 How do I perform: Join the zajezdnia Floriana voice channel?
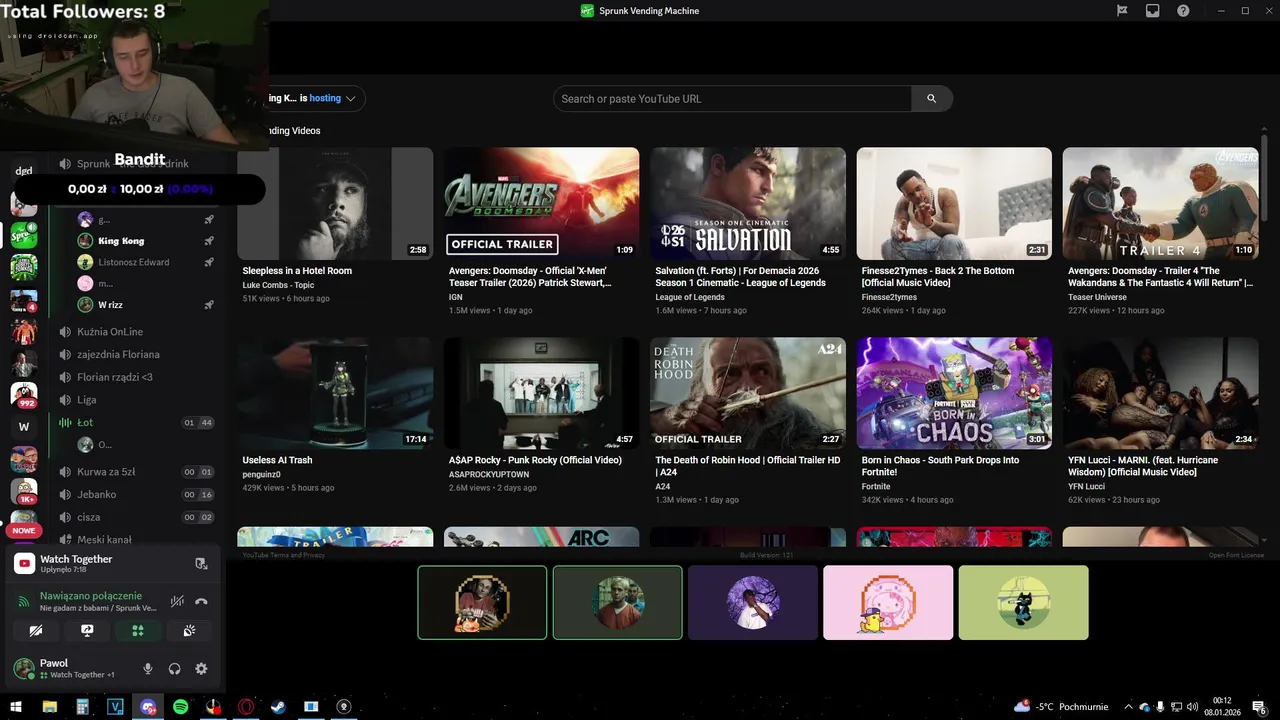[118, 354]
